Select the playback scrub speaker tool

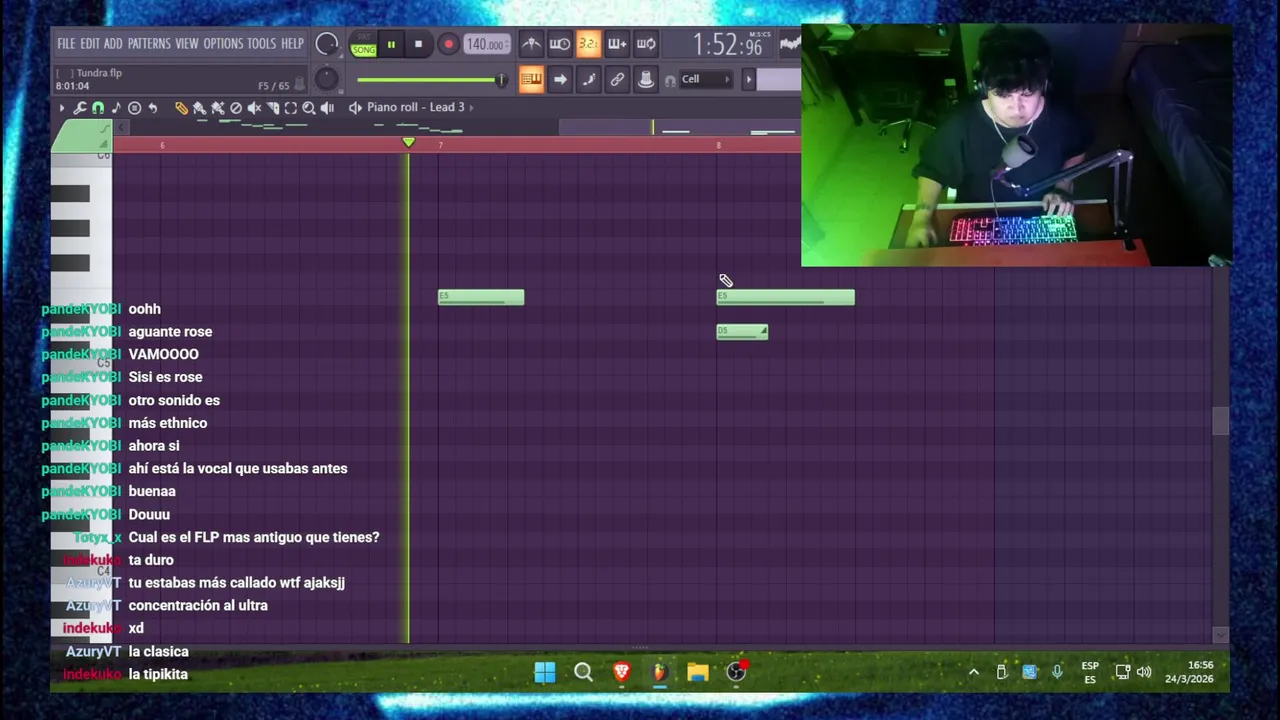(327, 107)
